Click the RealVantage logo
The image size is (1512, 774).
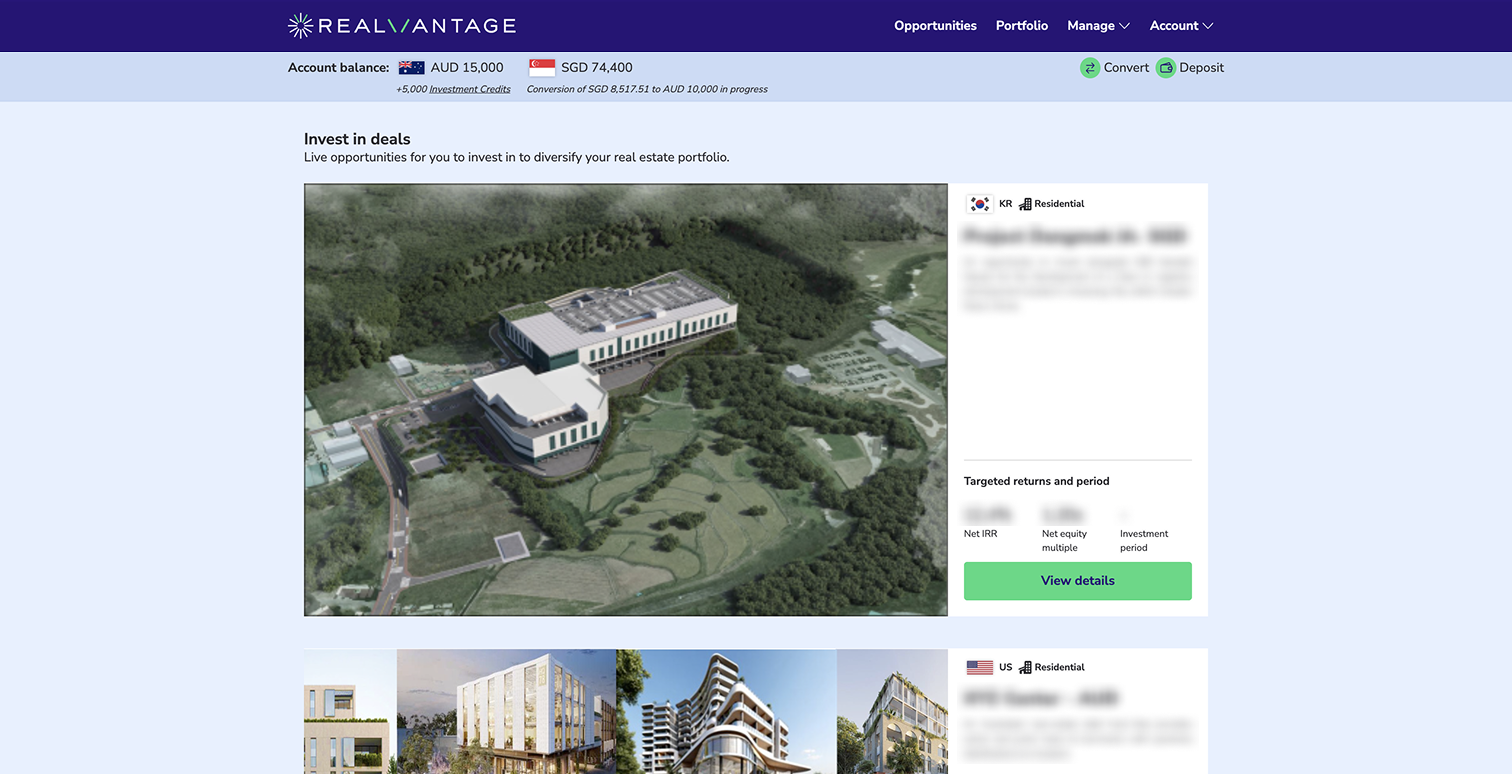[x=401, y=26]
